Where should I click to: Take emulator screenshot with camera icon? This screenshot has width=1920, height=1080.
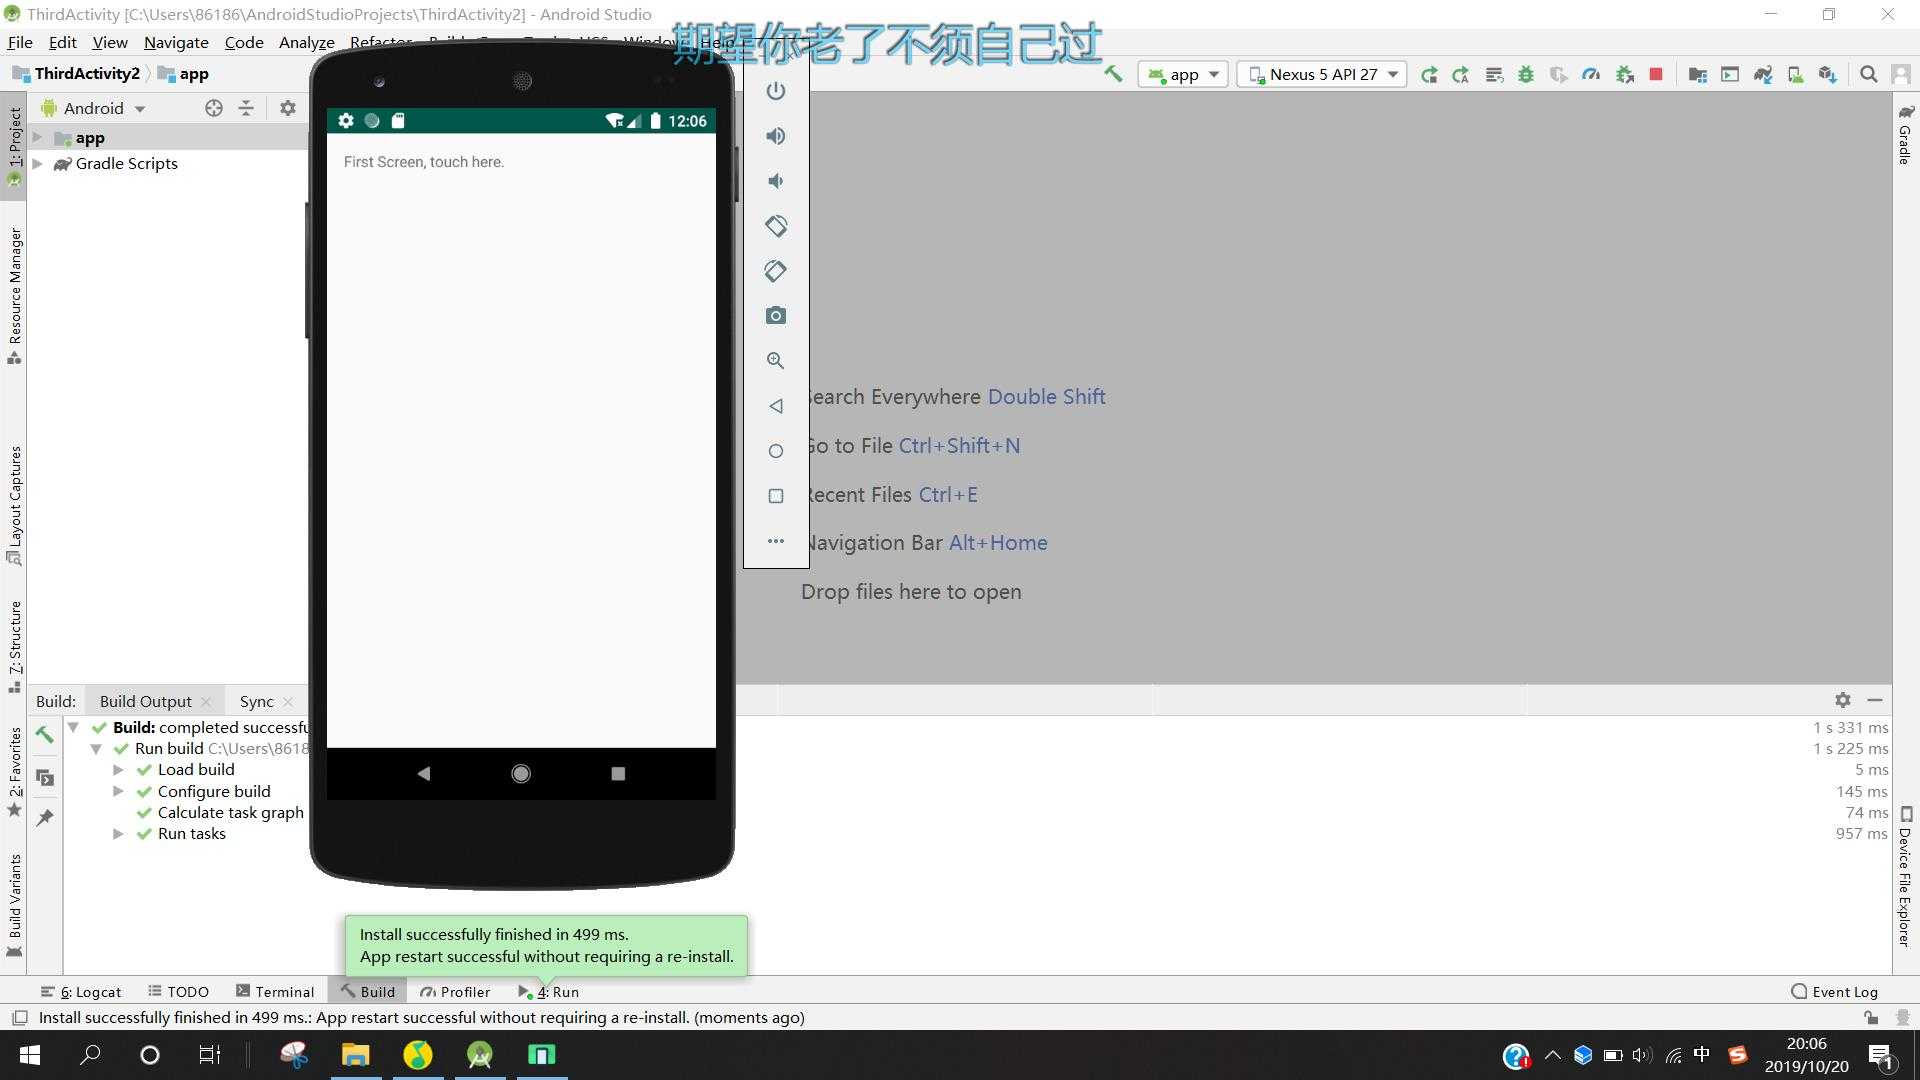[x=776, y=316]
